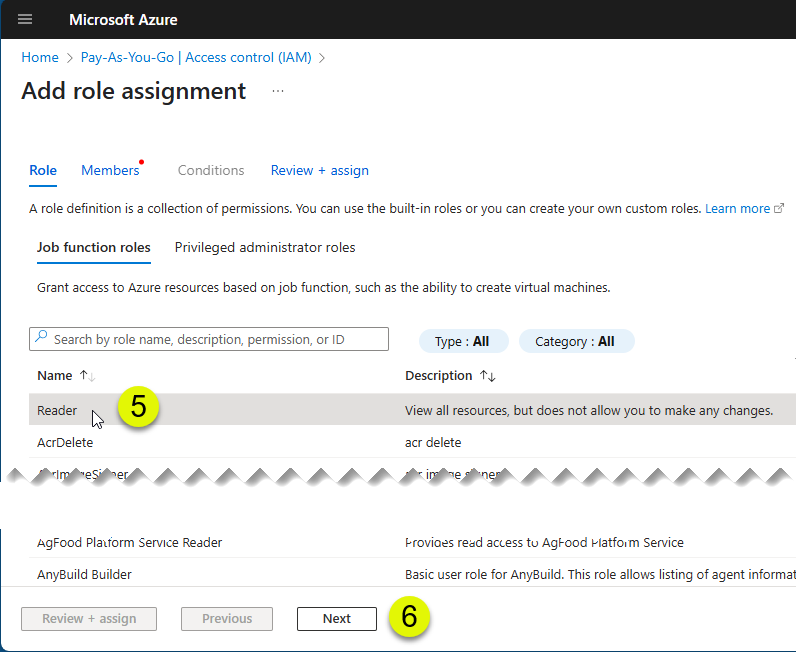
Task: Select the Reader role row
Action: coord(412,410)
